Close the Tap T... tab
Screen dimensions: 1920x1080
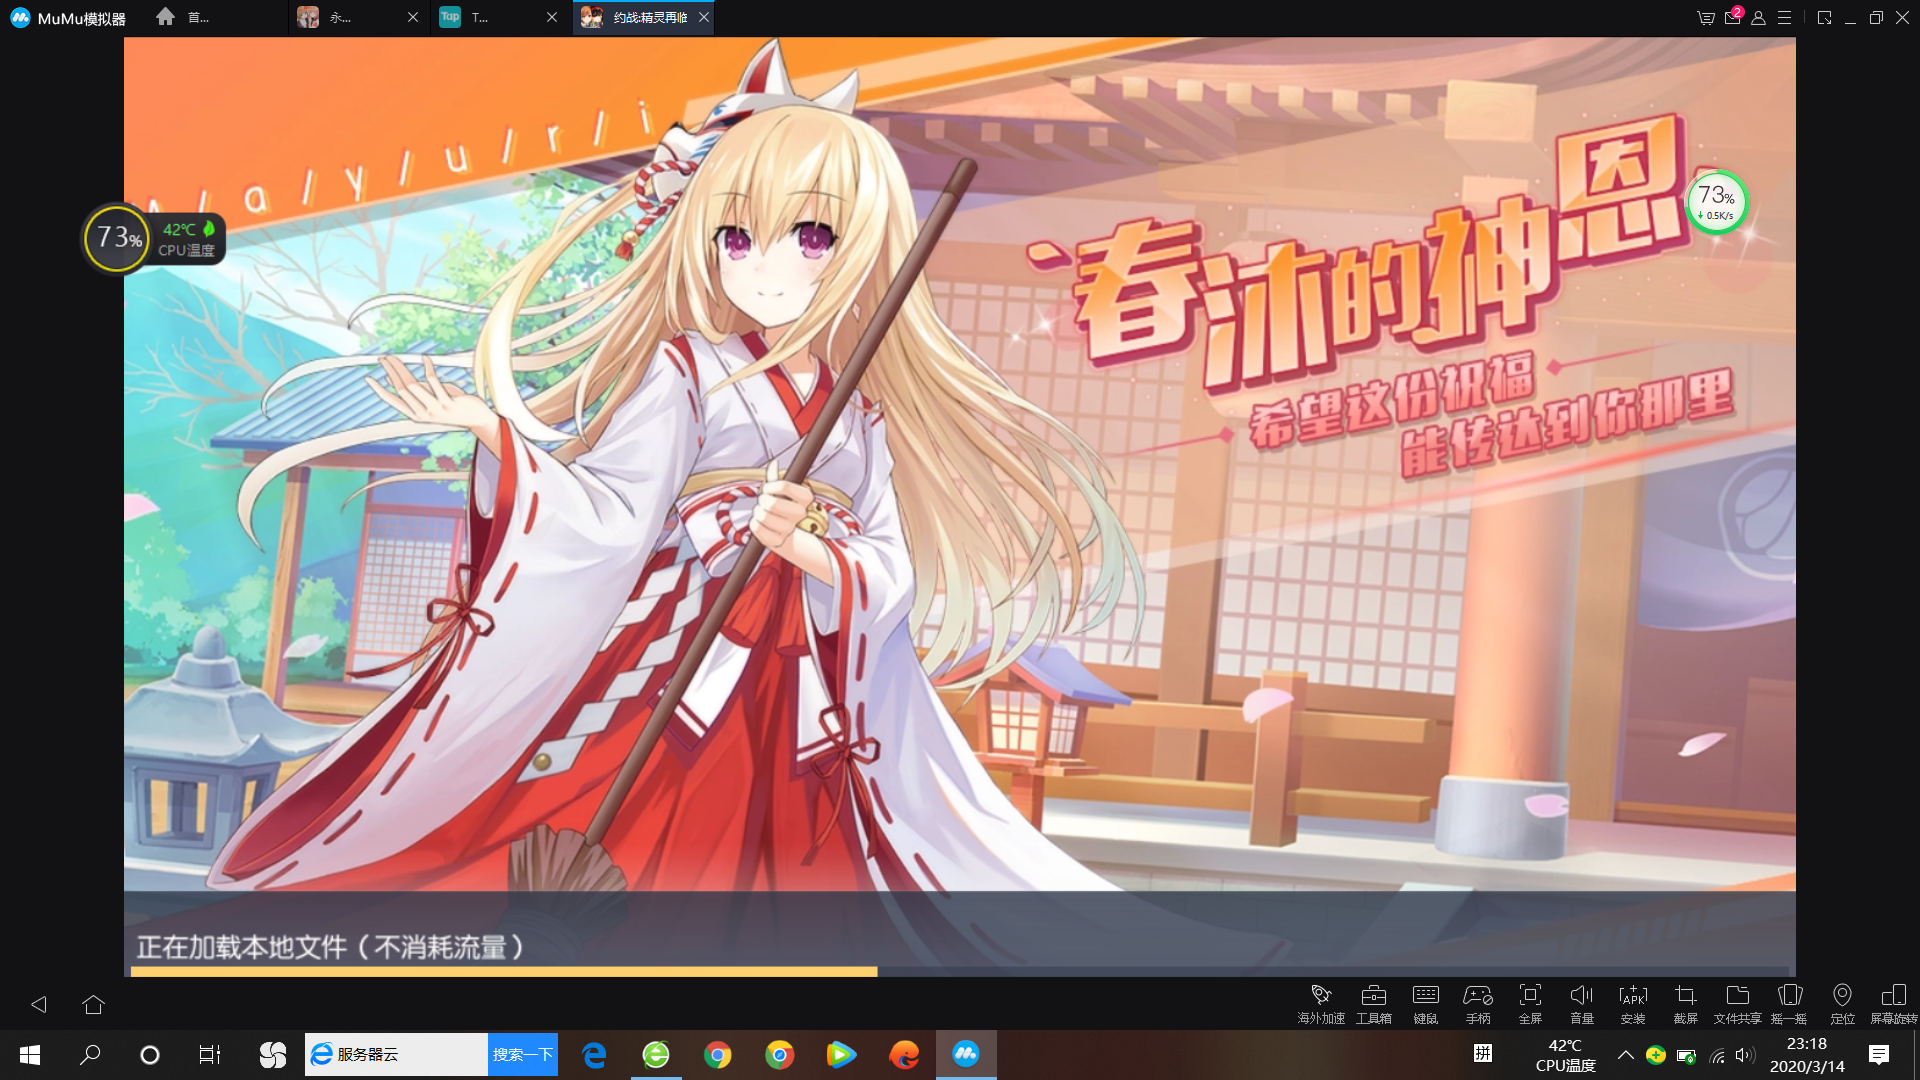pos(552,18)
